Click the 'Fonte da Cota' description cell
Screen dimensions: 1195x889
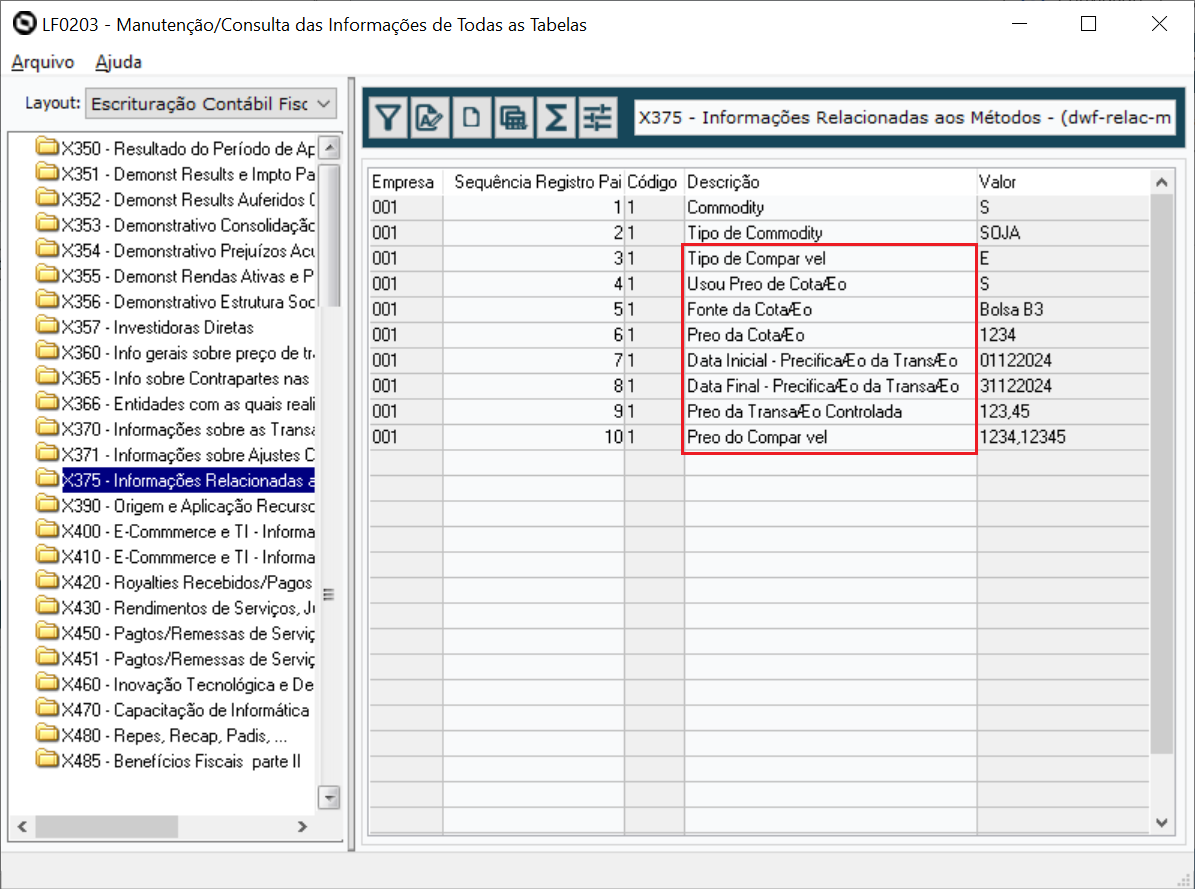point(831,310)
